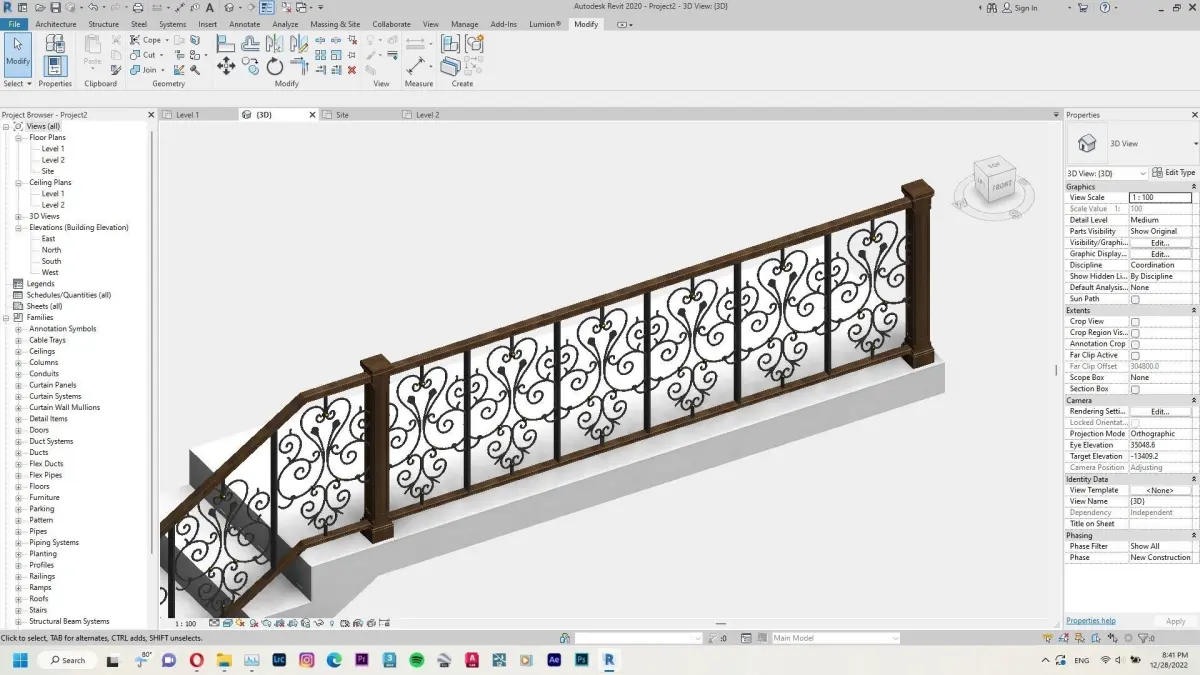Switch to the Architecture ribbon tab
This screenshot has width=1200, height=675.
(56, 24)
